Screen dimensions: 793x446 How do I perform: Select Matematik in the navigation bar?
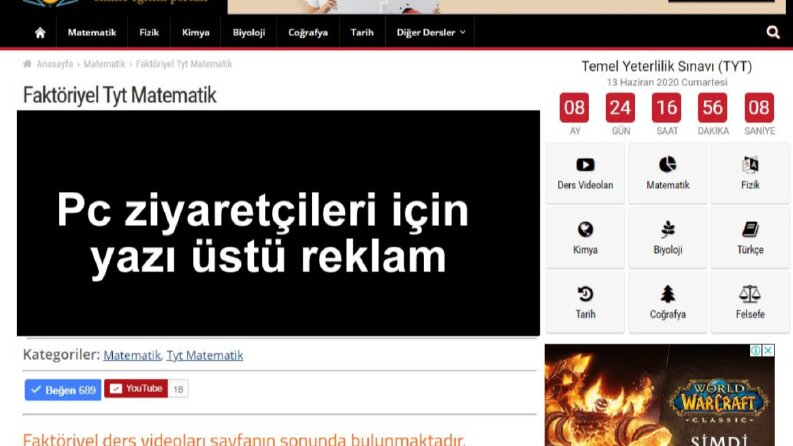click(92, 32)
